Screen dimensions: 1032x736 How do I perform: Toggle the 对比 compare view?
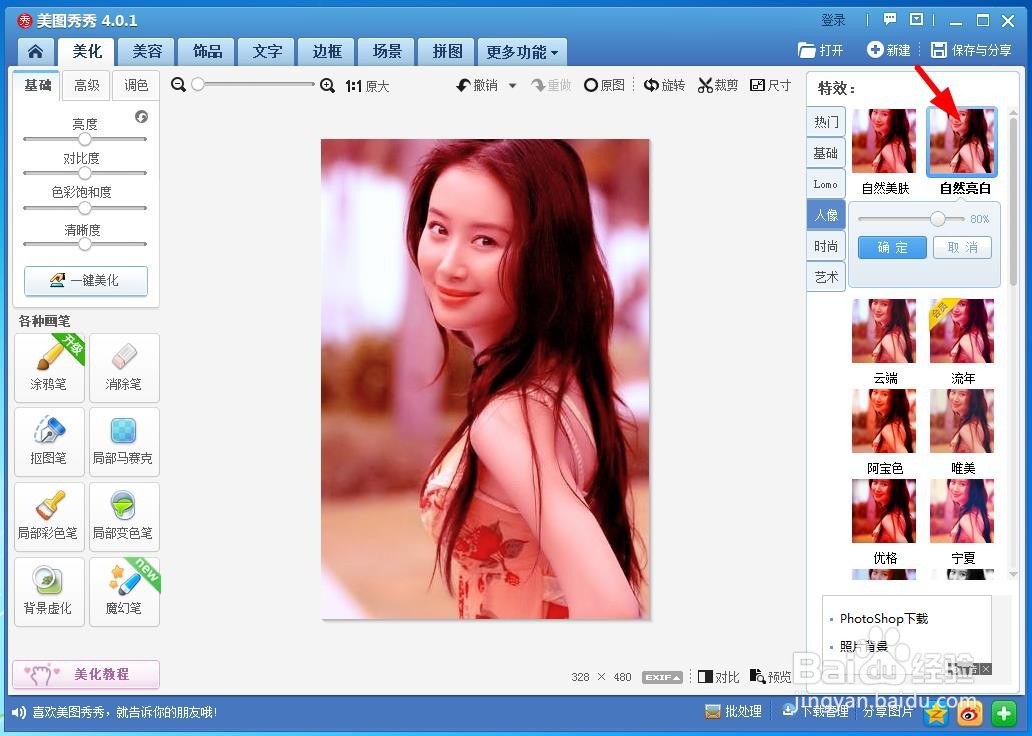coord(719,677)
